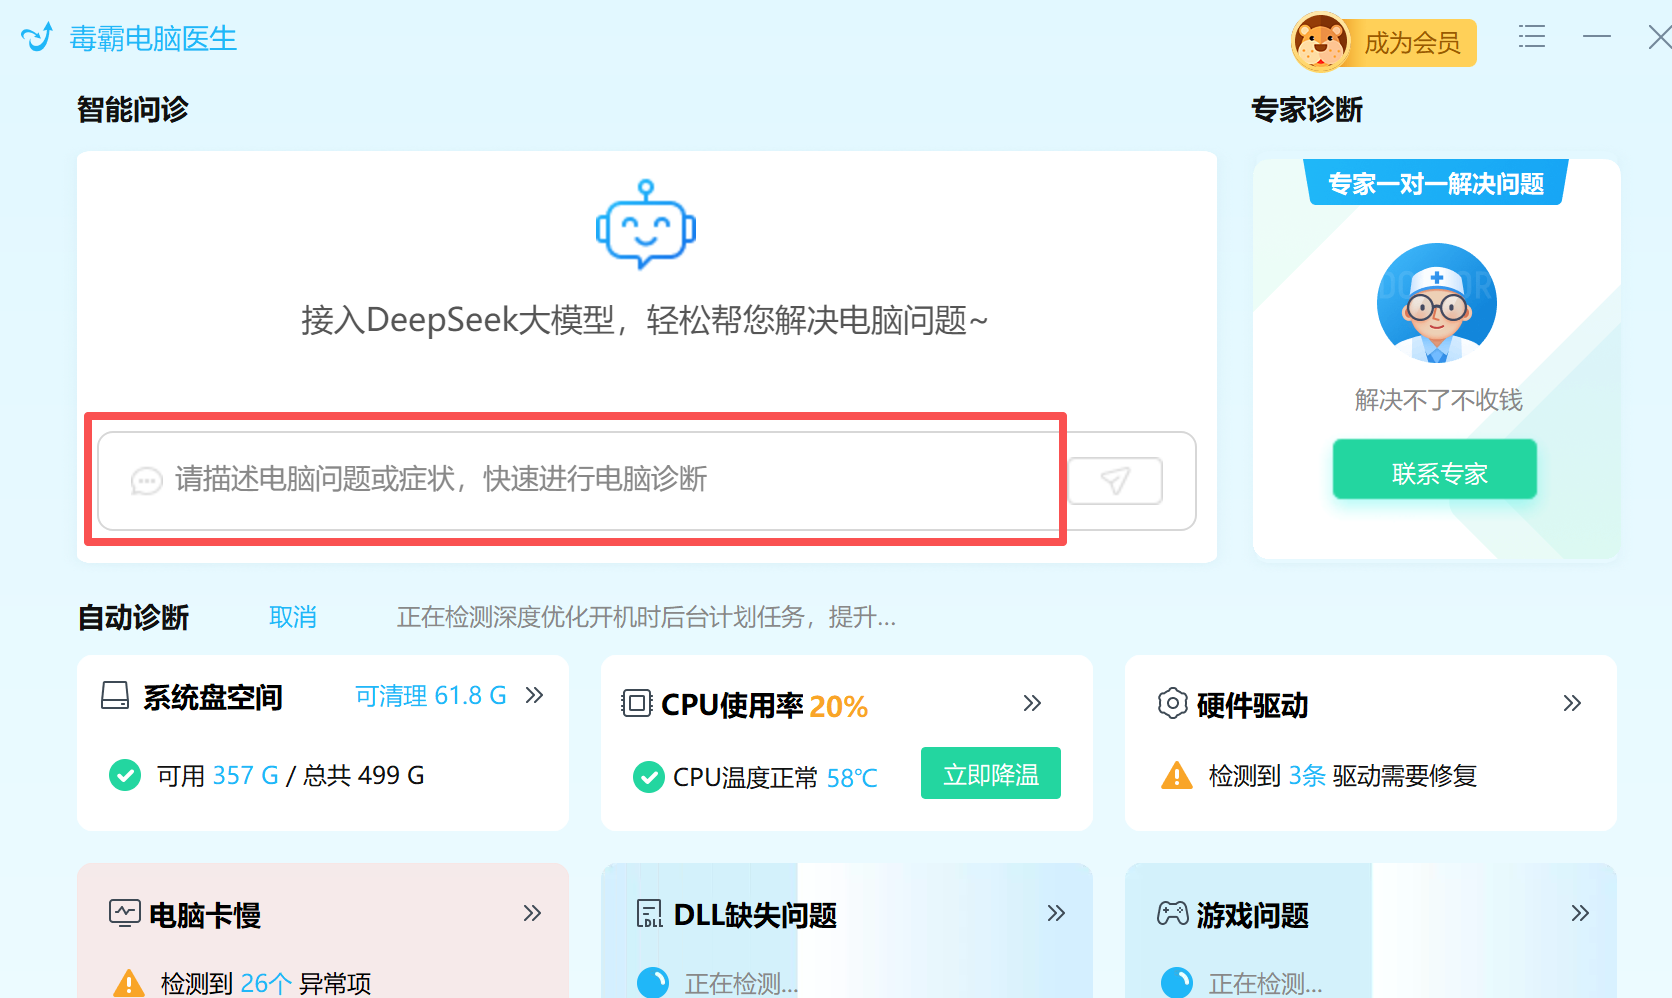Open 可清理 61.8 G link
The width and height of the screenshot is (1672, 998).
pos(431,695)
